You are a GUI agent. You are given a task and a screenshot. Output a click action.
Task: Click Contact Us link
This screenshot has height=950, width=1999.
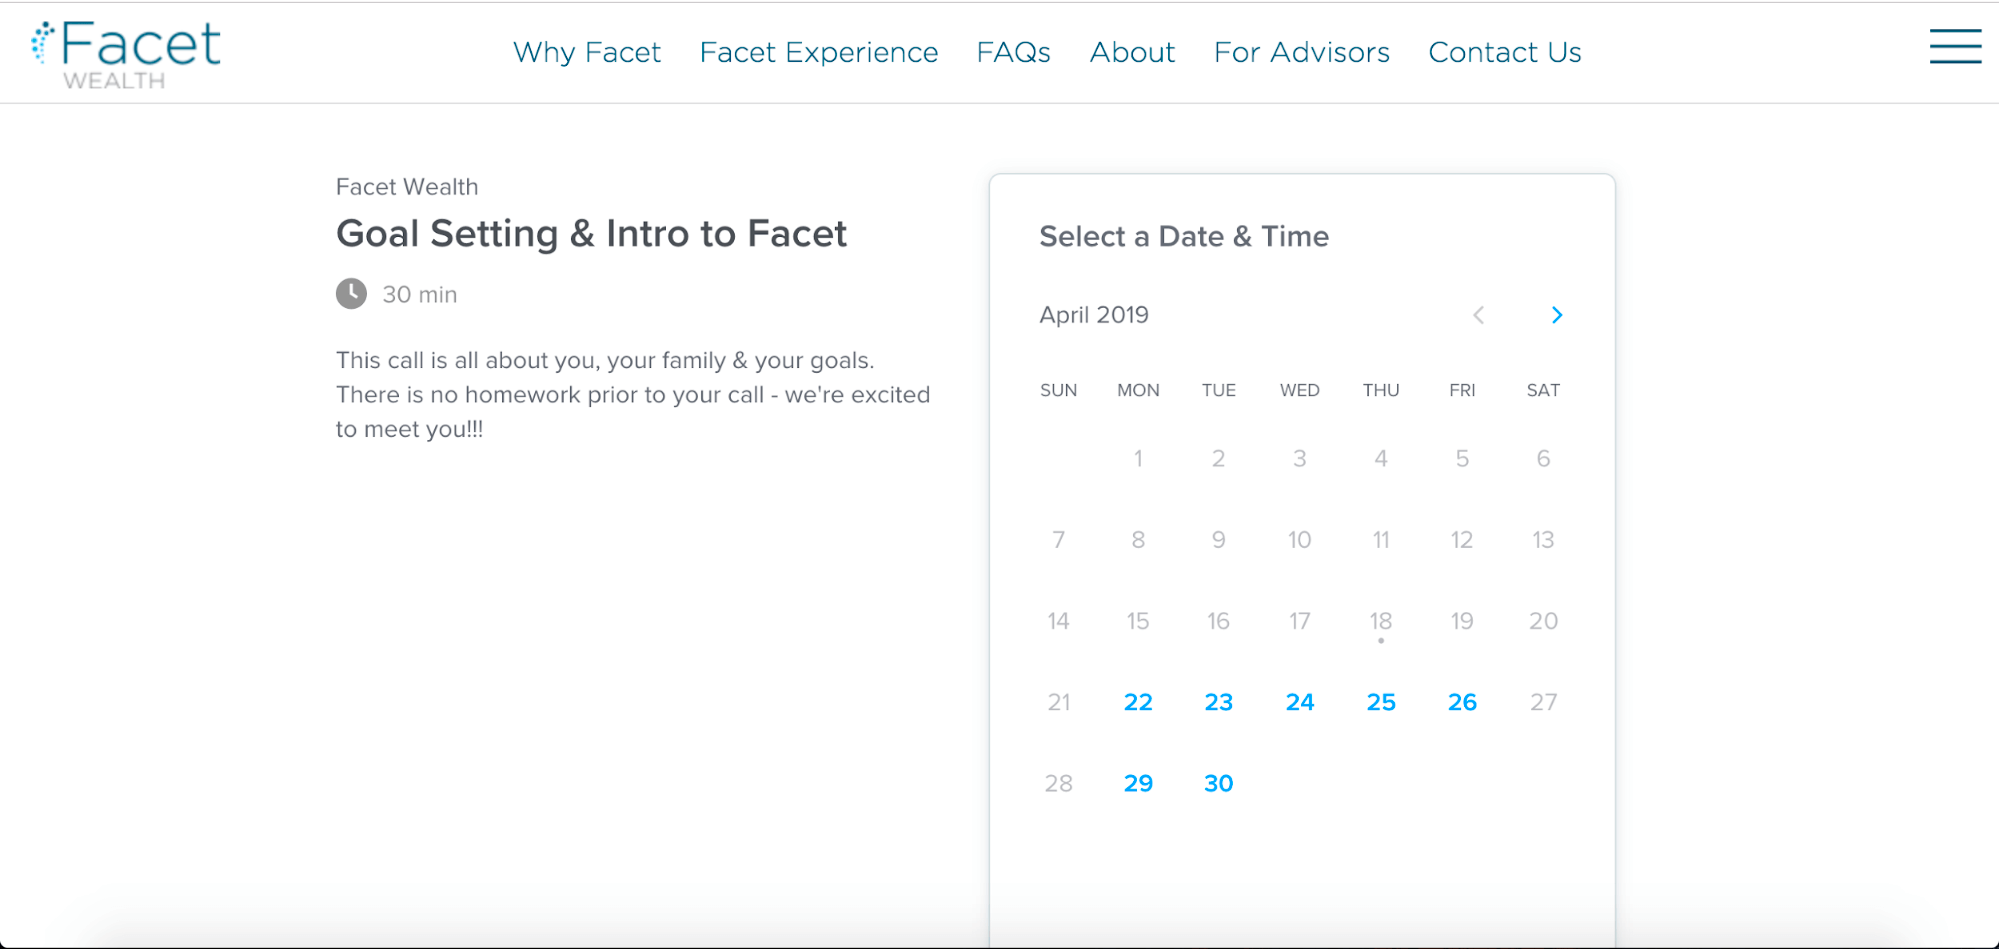pyautogui.click(x=1504, y=52)
